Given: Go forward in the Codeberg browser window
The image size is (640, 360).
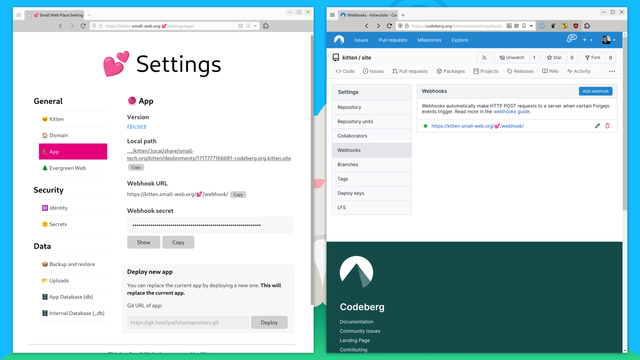Looking at the screenshot, I should click(x=378, y=26).
